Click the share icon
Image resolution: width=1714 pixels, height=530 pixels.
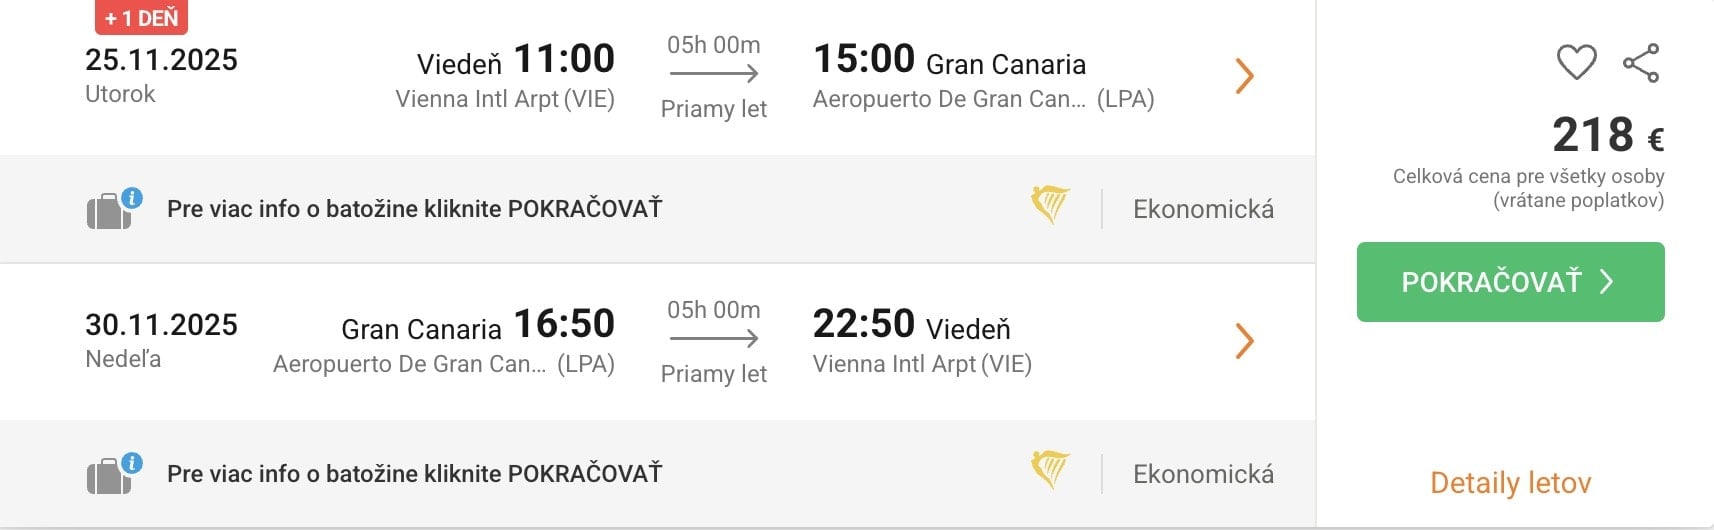[x=1641, y=63]
